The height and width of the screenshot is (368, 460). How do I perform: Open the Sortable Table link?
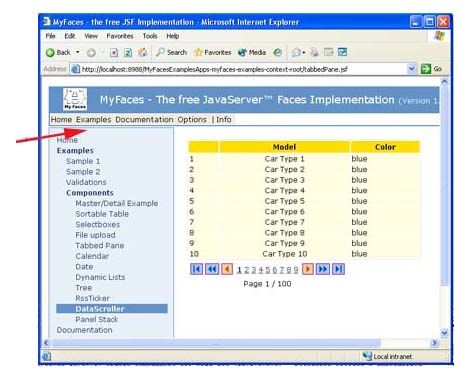(x=102, y=214)
